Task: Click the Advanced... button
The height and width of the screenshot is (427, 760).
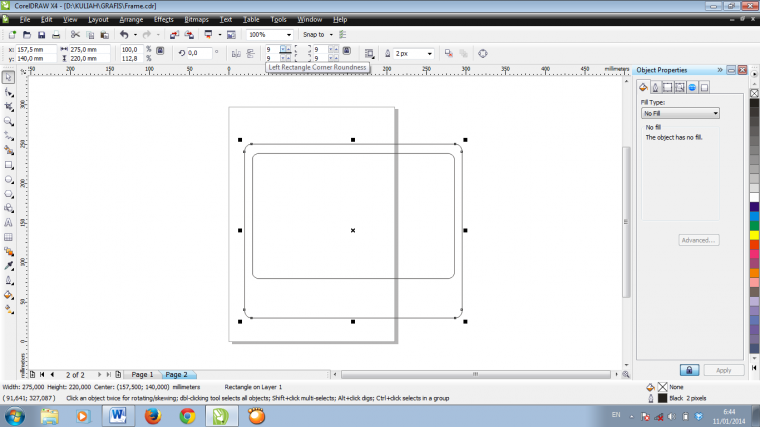Action: [x=698, y=240]
